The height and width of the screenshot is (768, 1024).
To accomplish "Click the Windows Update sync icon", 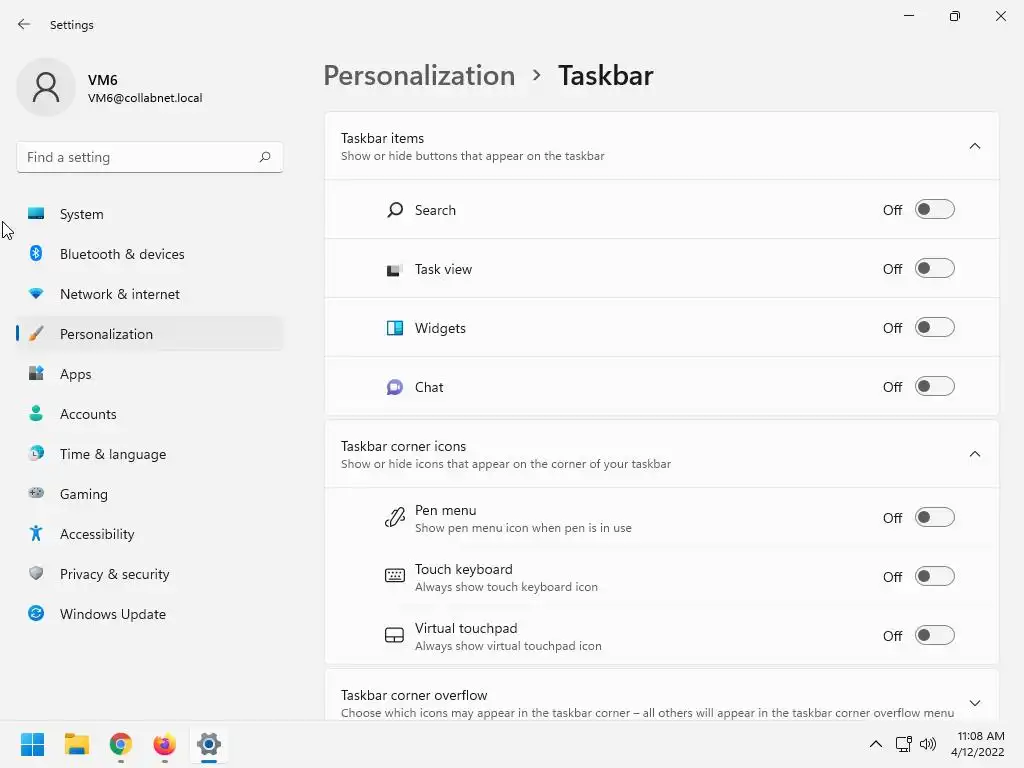I will [x=36, y=613].
